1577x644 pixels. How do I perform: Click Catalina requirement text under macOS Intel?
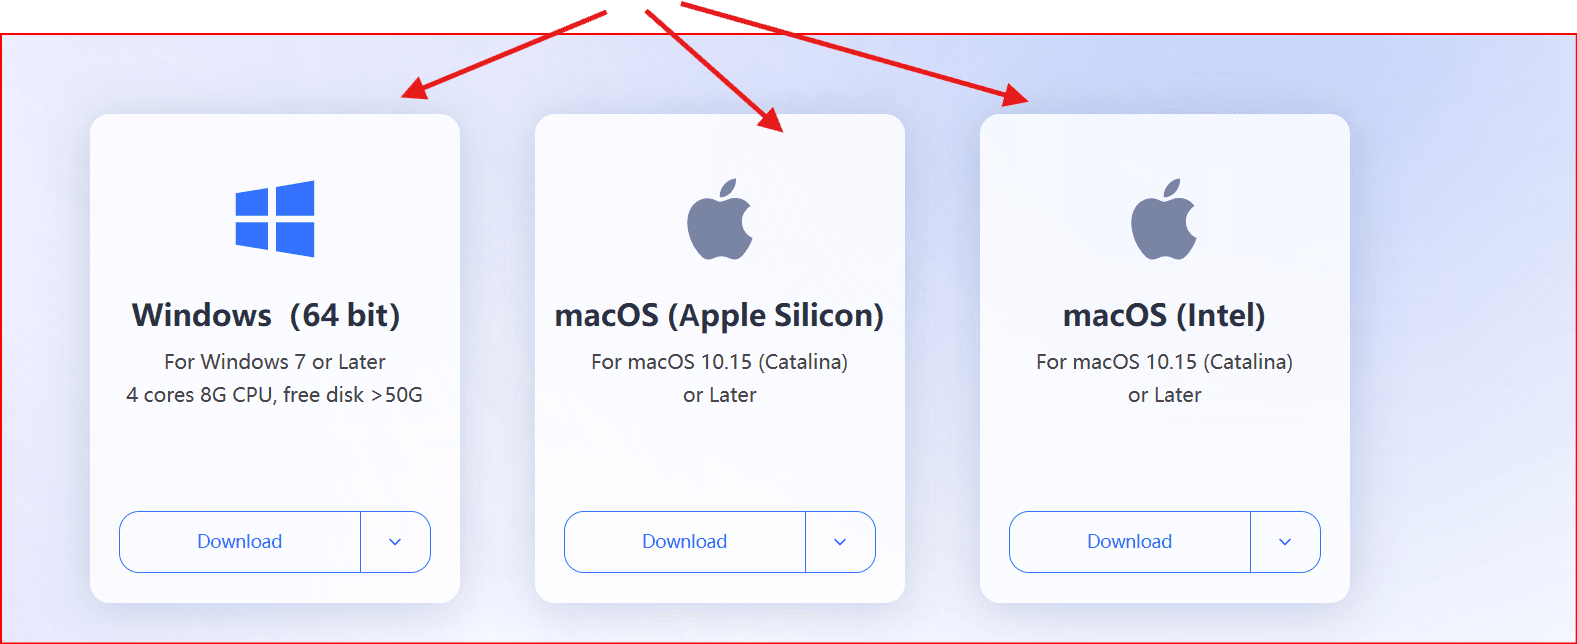pos(1164,362)
